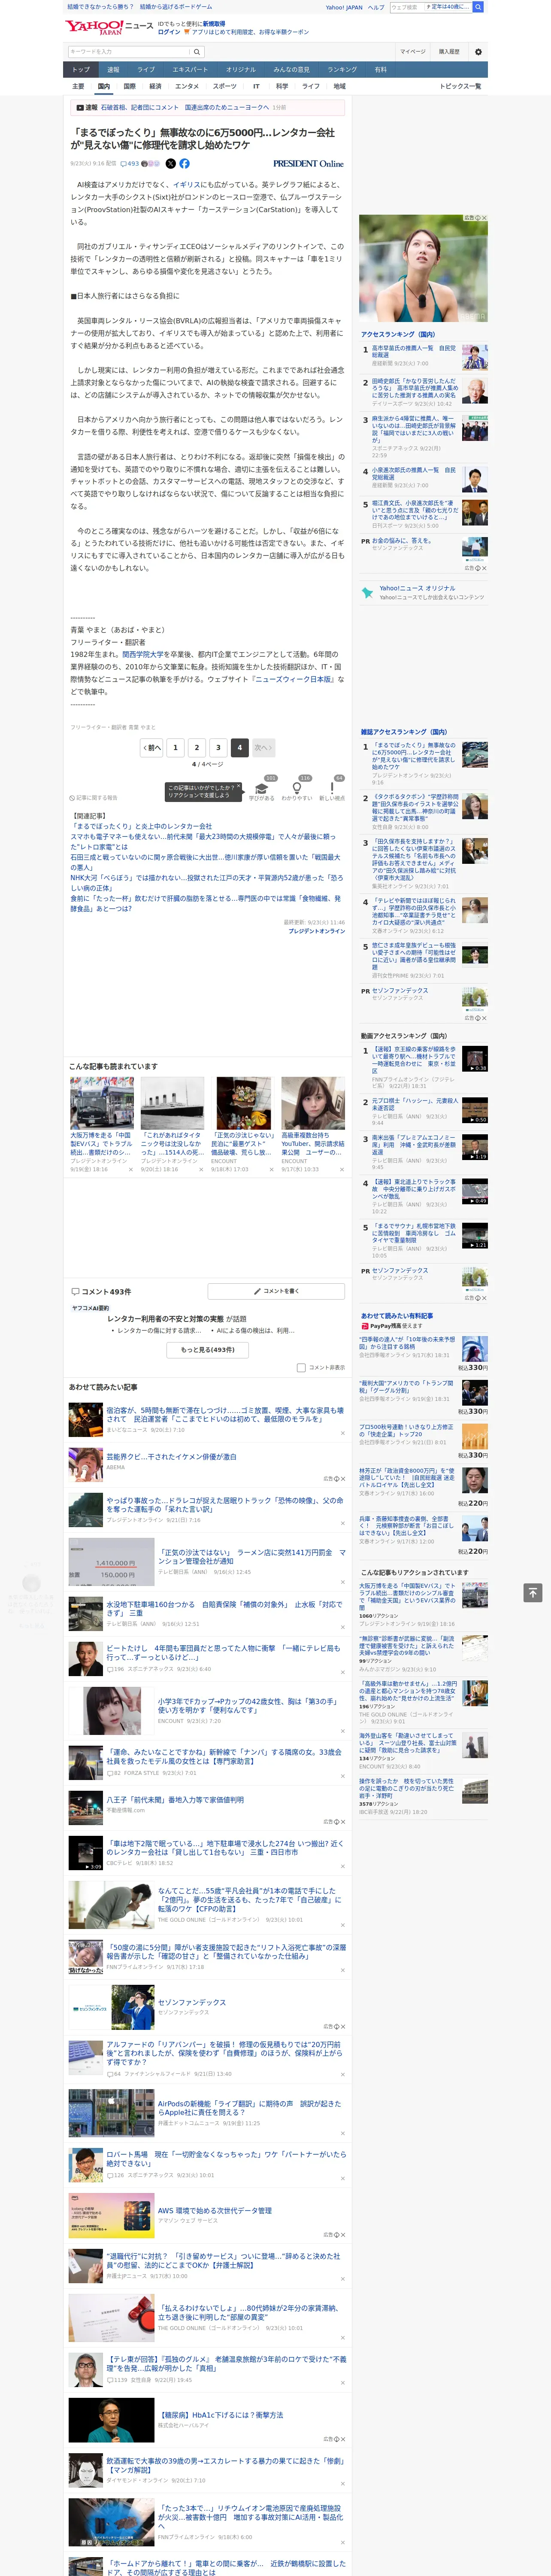
Task: Open the 高級車複数台持ちYouTuber article thumbnail
Action: pos(313,1103)
